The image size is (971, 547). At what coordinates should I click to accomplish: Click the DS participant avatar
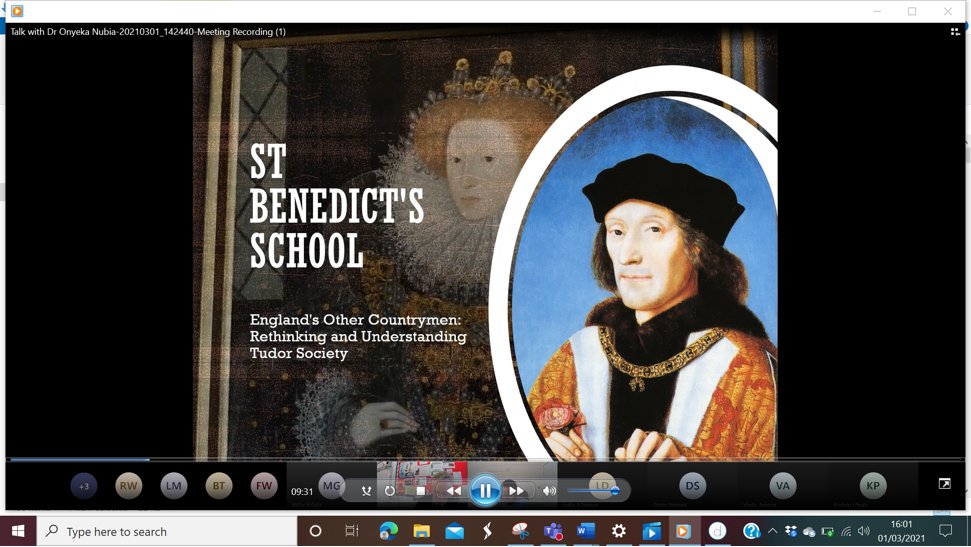(x=692, y=486)
